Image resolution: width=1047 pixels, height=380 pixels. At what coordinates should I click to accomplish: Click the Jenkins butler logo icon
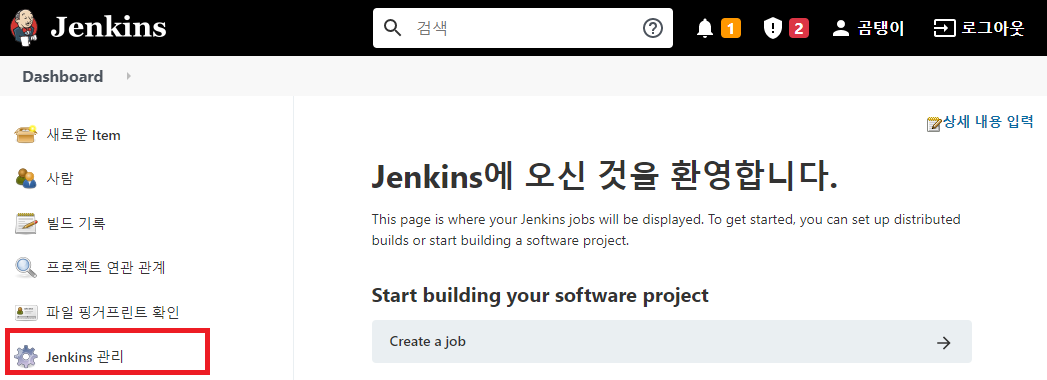(25, 27)
